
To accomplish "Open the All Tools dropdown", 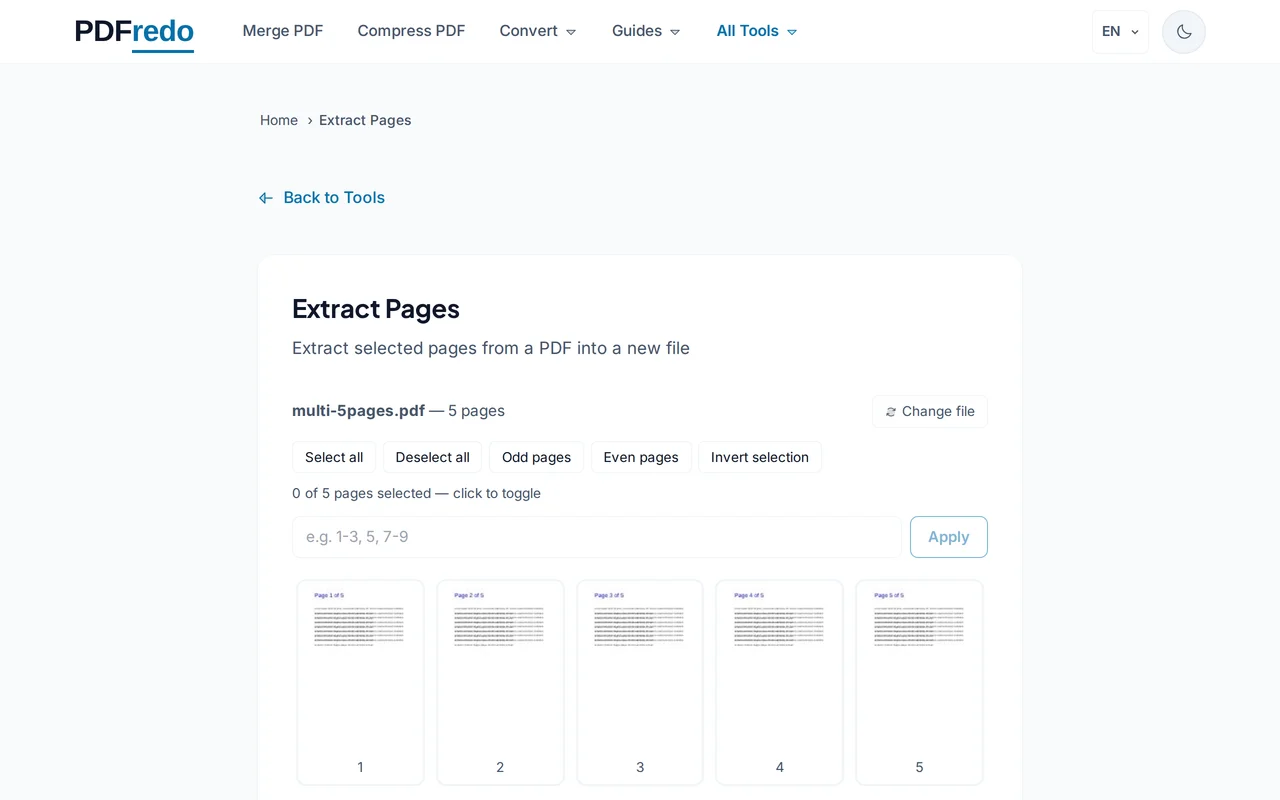I will point(756,31).
